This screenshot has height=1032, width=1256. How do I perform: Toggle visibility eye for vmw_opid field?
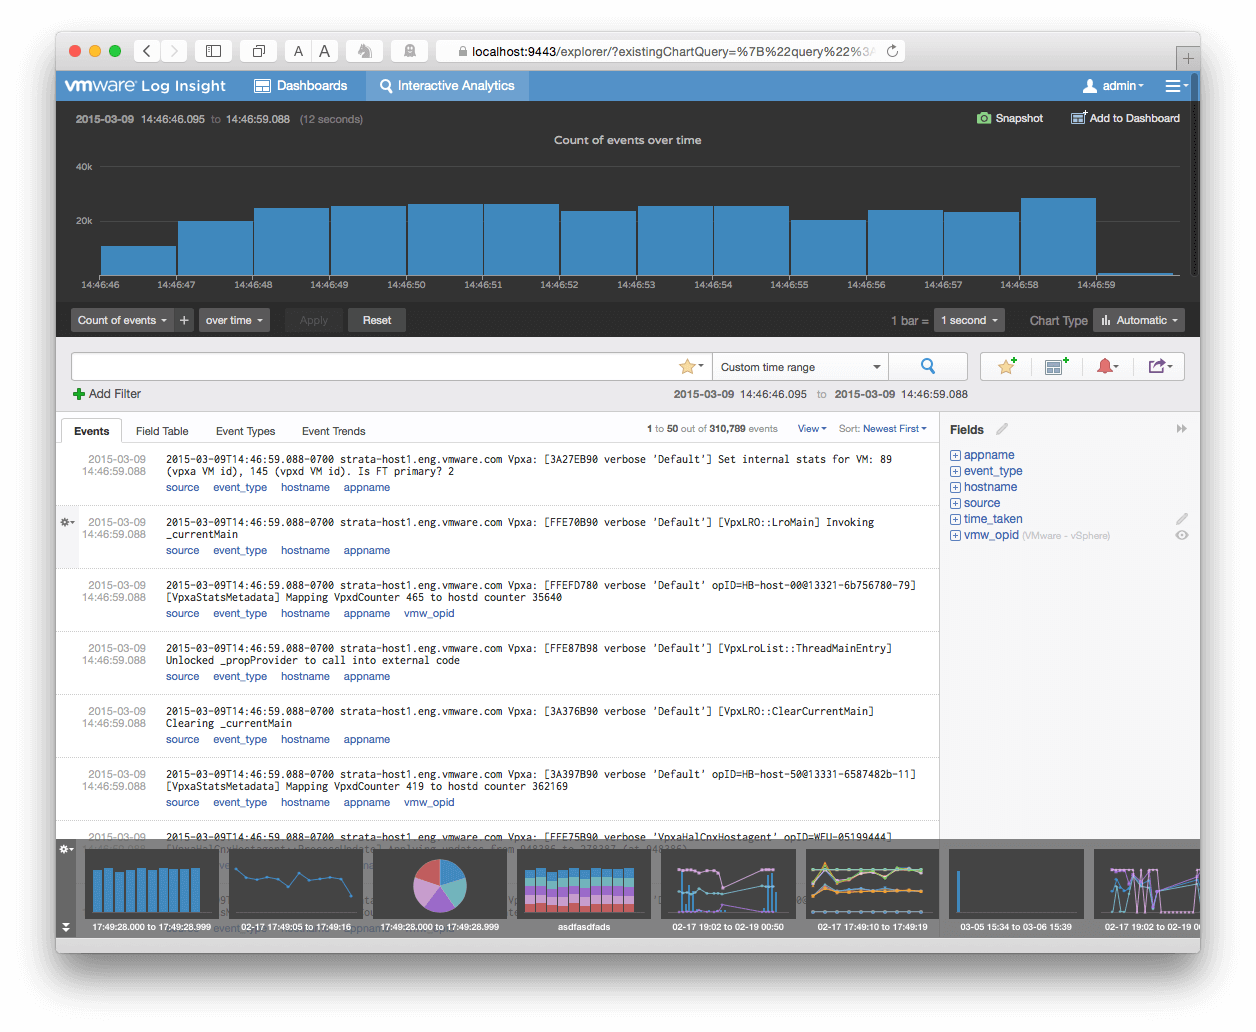(1181, 536)
